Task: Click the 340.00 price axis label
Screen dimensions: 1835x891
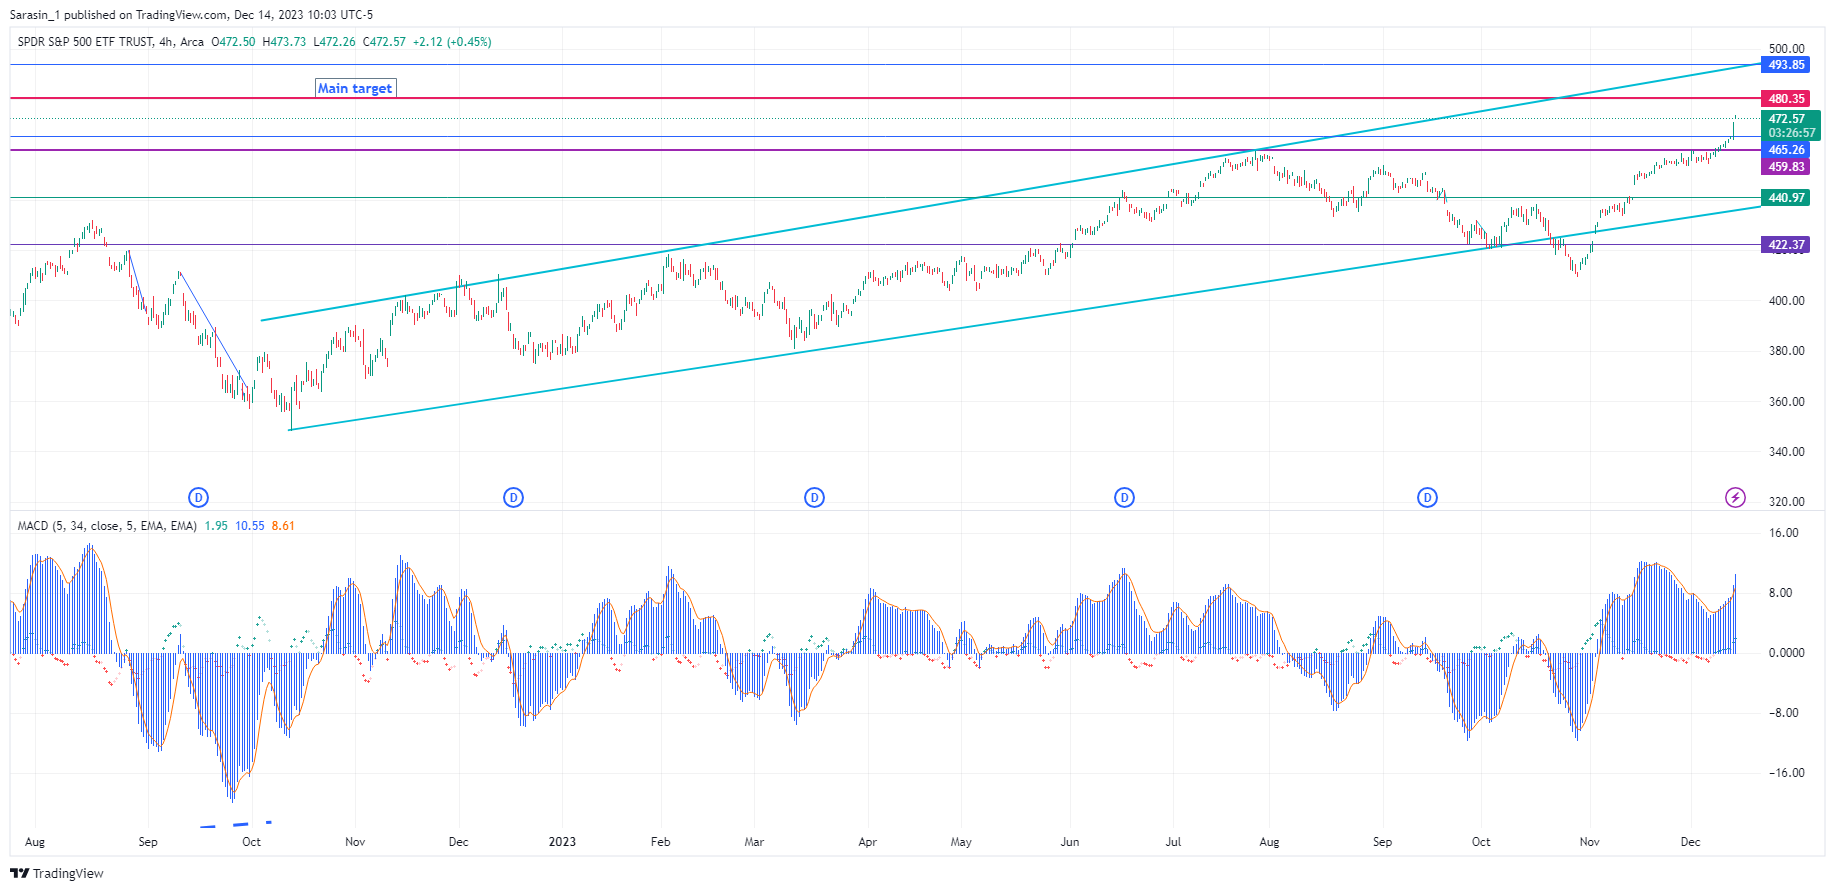Action: click(1787, 452)
